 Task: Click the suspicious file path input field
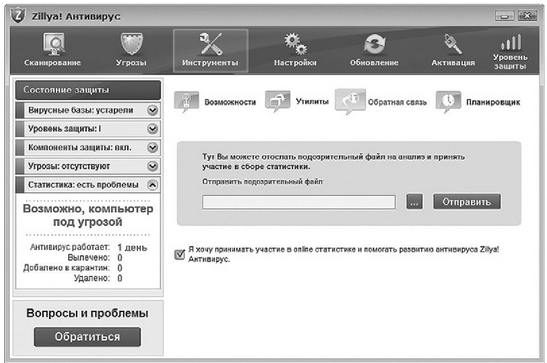point(299,202)
